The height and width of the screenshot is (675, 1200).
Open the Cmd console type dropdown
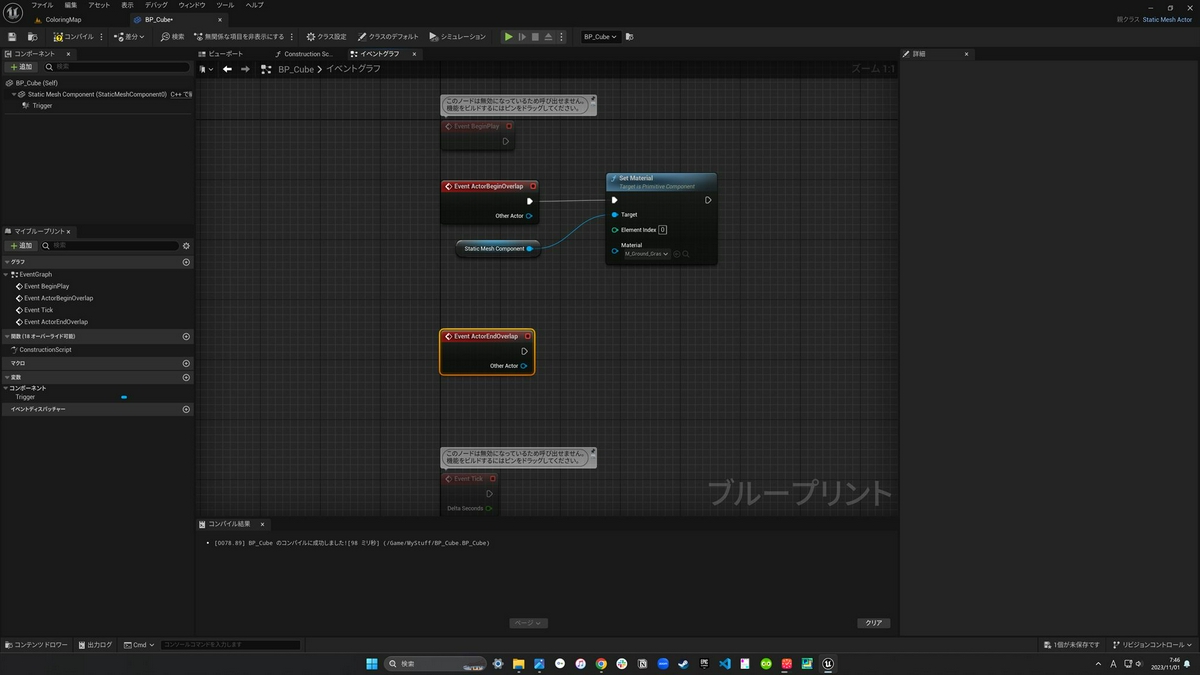pyautogui.click(x=140, y=645)
